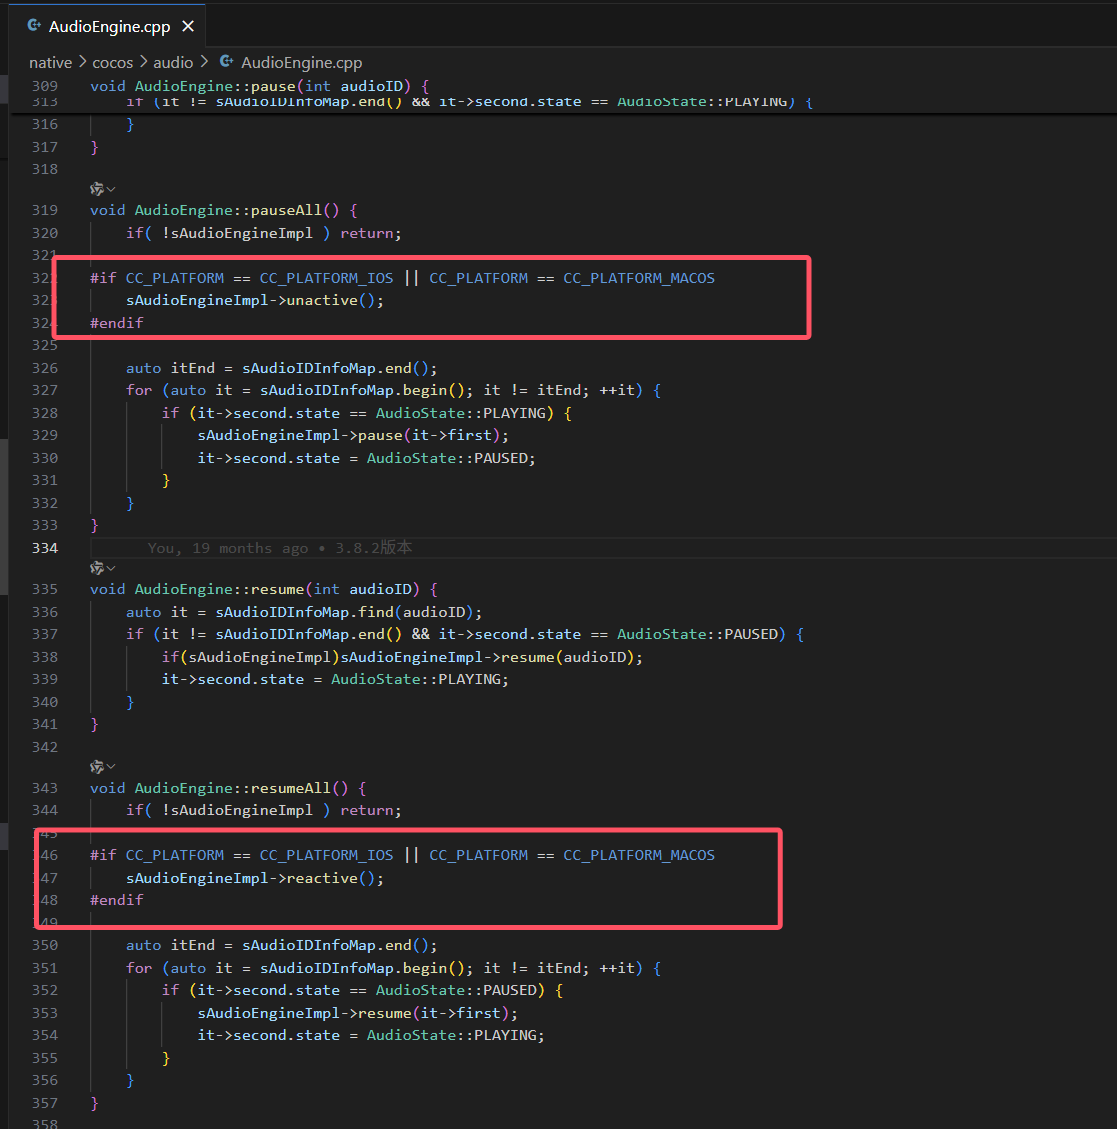Image resolution: width=1117 pixels, height=1129 pixels.
Task: Click 'CC_PLATFORM_MACOS' on line 322
Action: pyautogui.click(x=639, y=278)
